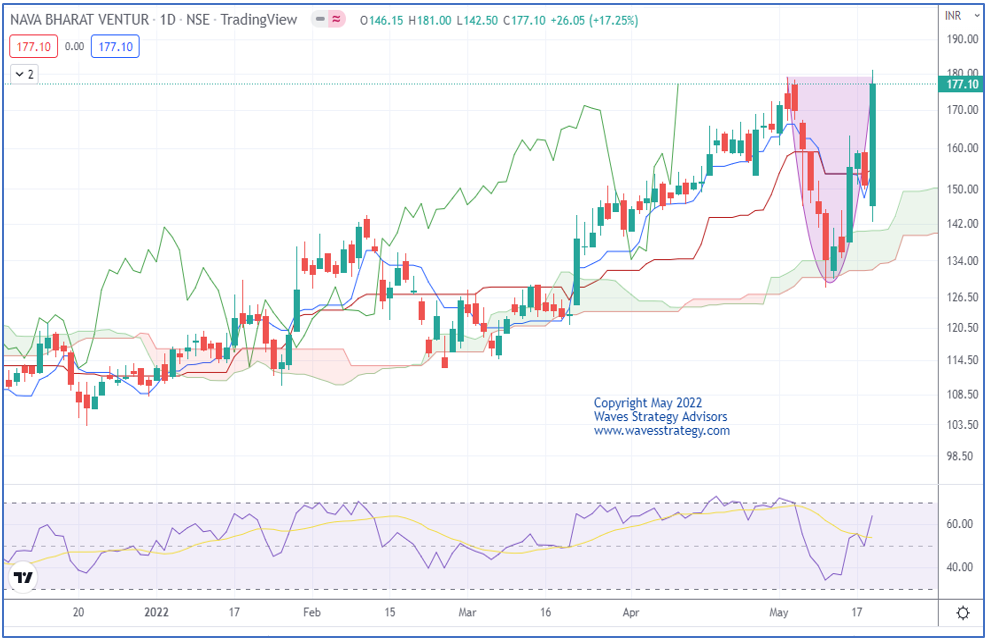Click the blue 177.10 buy price box
This screenshot has height=641, width=987.
(x=115, y=47)
